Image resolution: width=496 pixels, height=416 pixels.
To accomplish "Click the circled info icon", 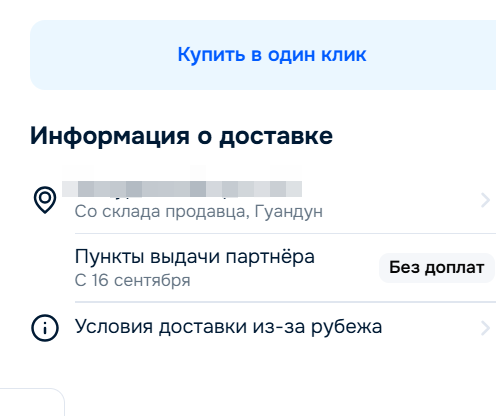I will point(45,328).
